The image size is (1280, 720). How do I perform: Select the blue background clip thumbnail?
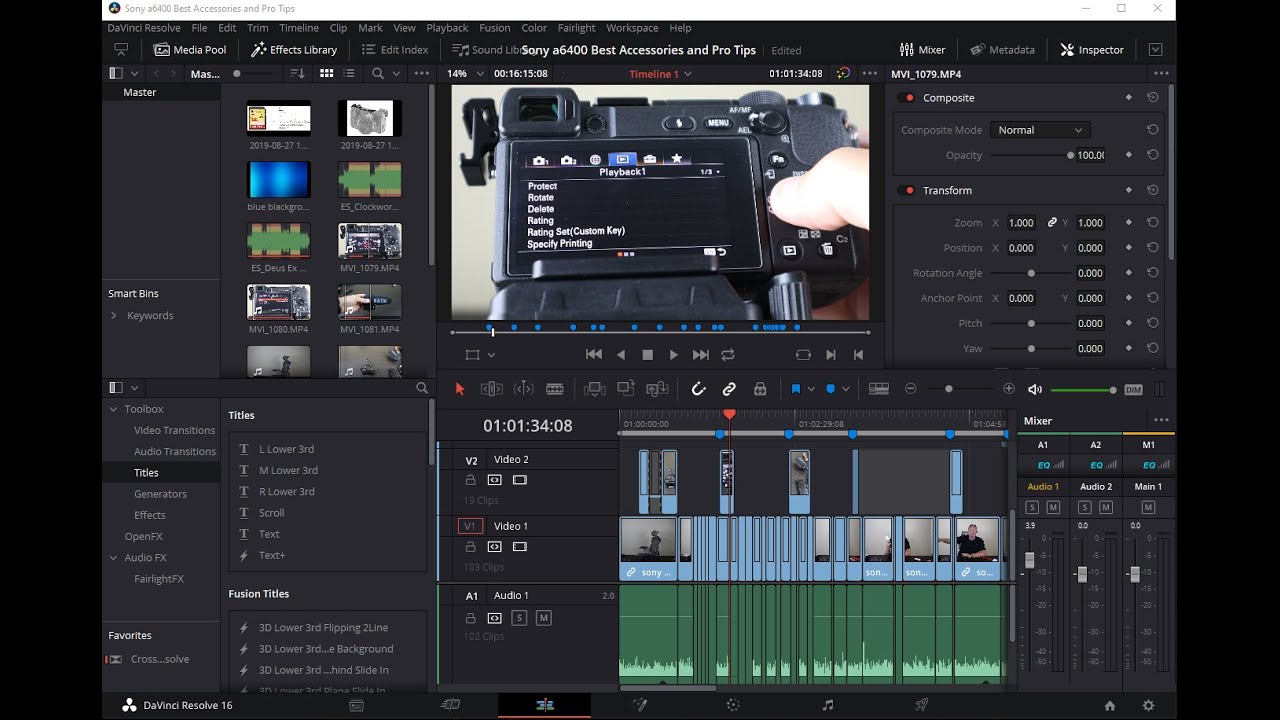[x=278, y=180]
